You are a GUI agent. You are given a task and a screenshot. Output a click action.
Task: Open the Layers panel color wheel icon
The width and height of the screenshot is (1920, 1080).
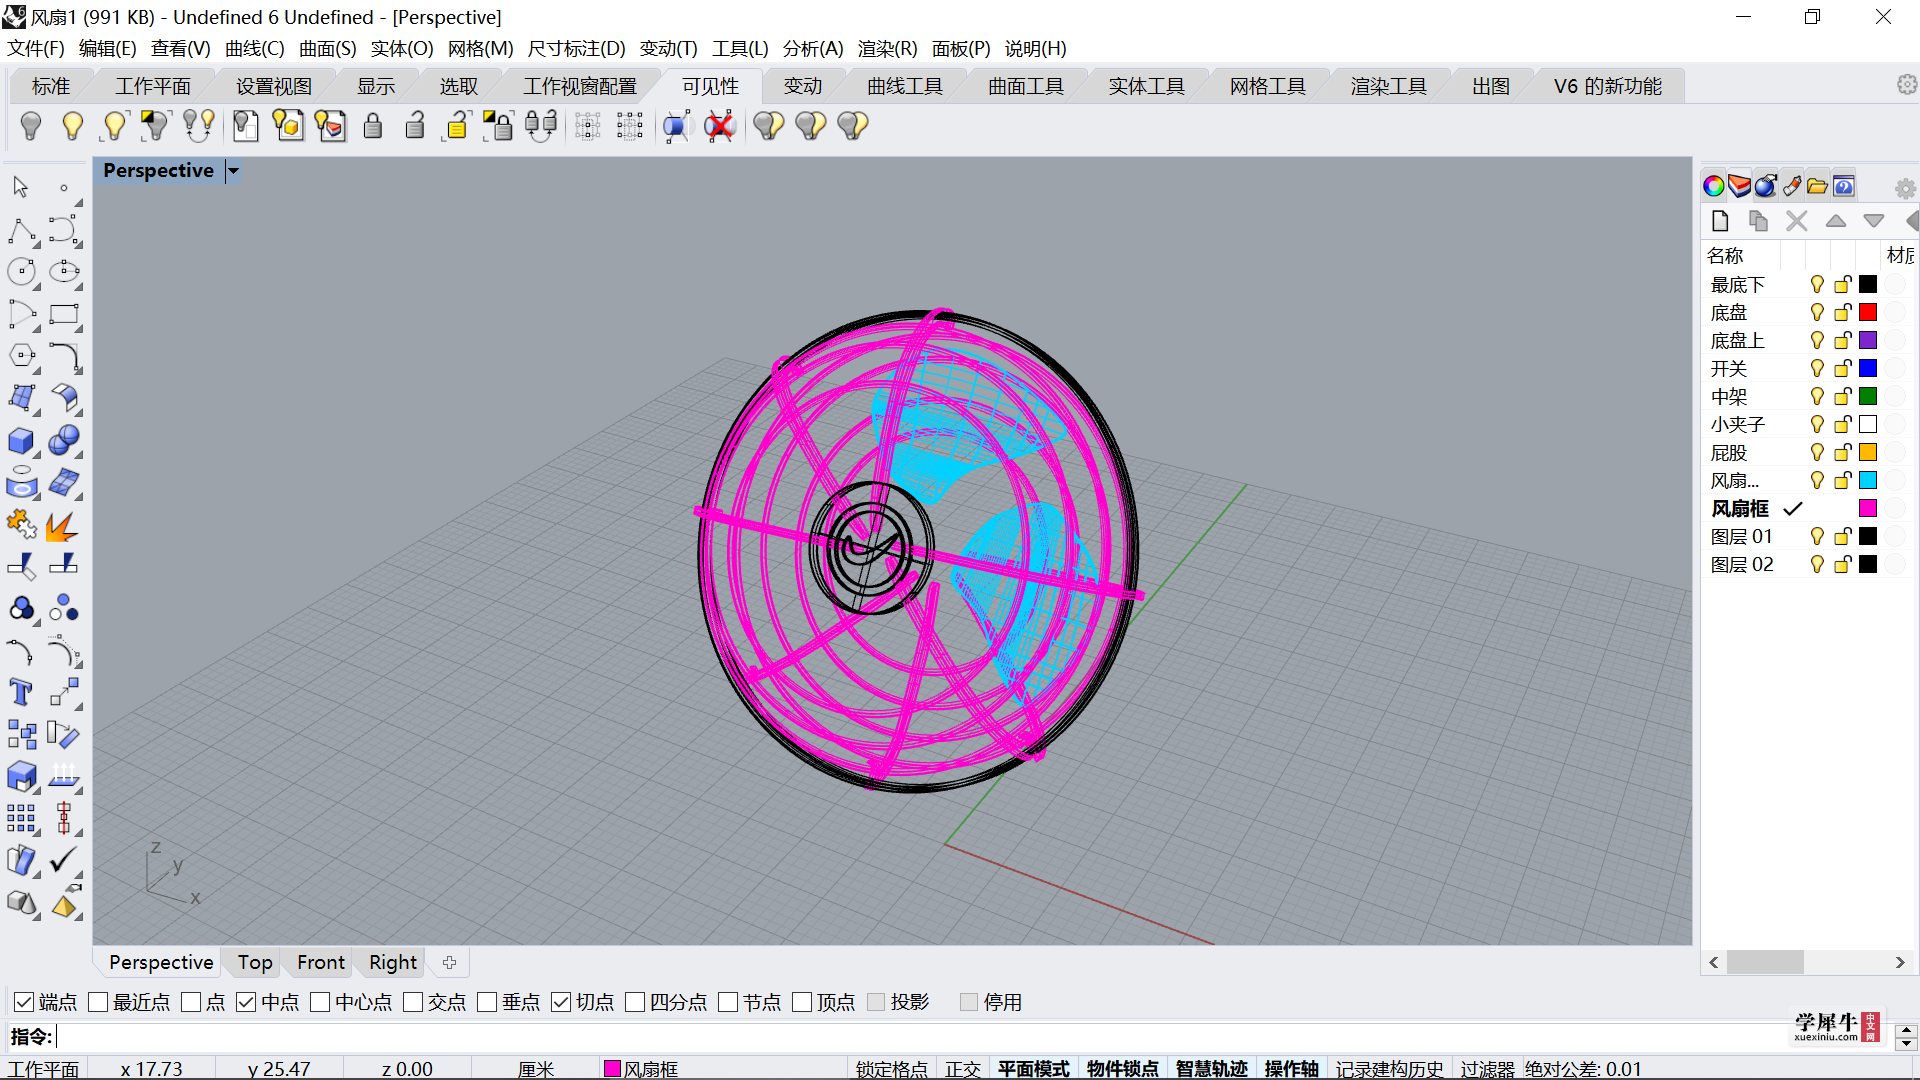1713,186
